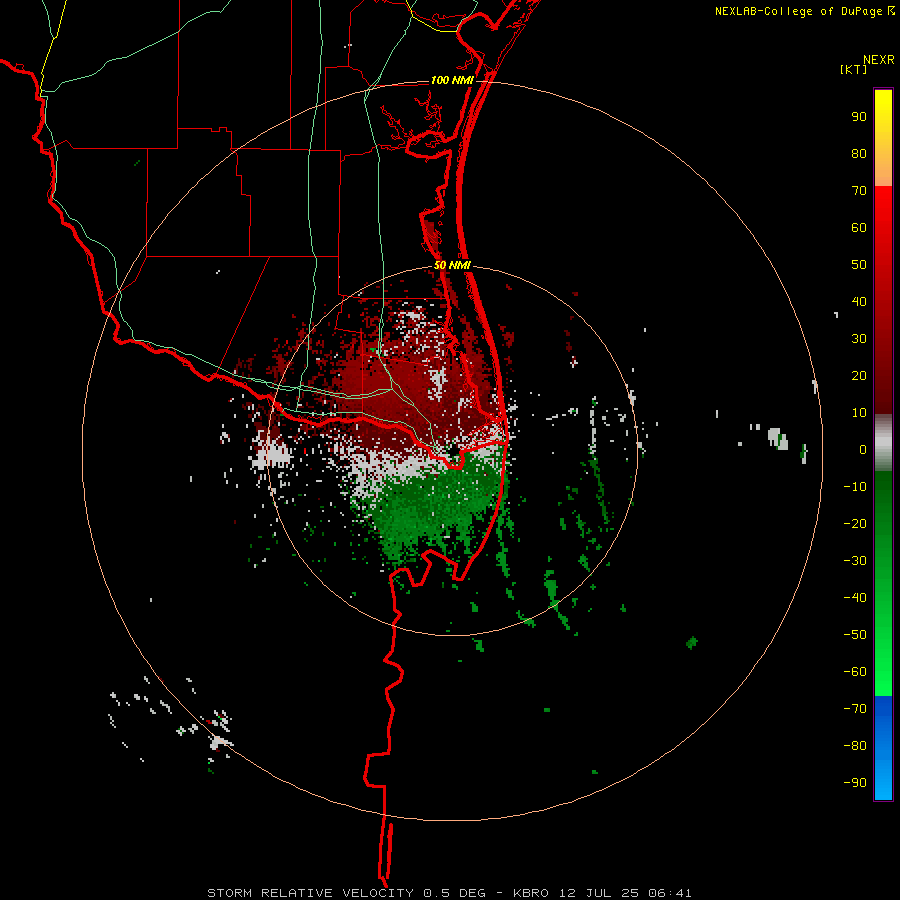Click the positive 60 knot scale label
The image size is (900, 900).
859,228
